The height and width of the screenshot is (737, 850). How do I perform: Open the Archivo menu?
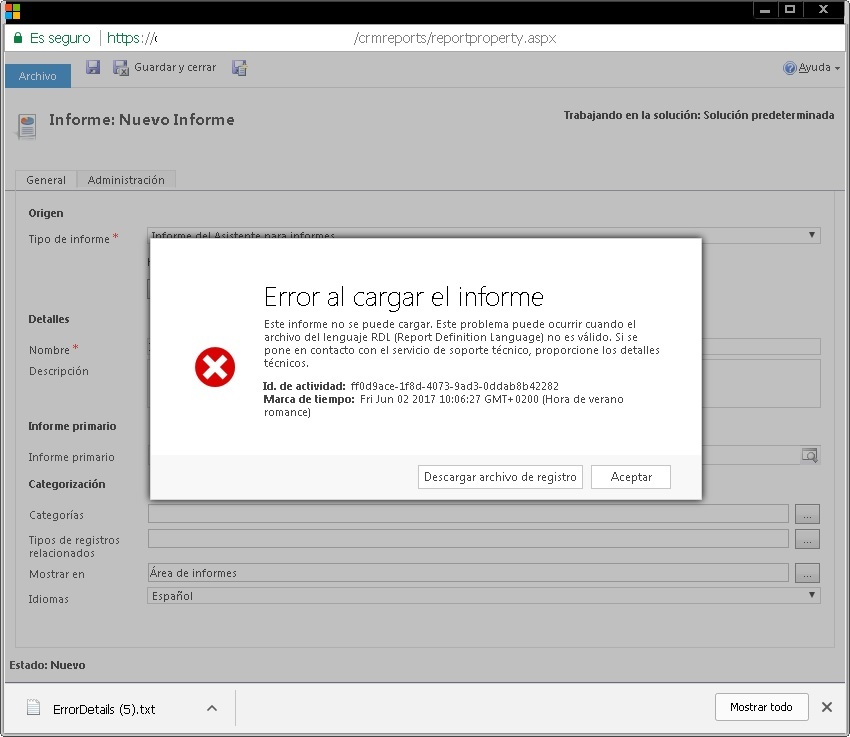coord(38,76)
